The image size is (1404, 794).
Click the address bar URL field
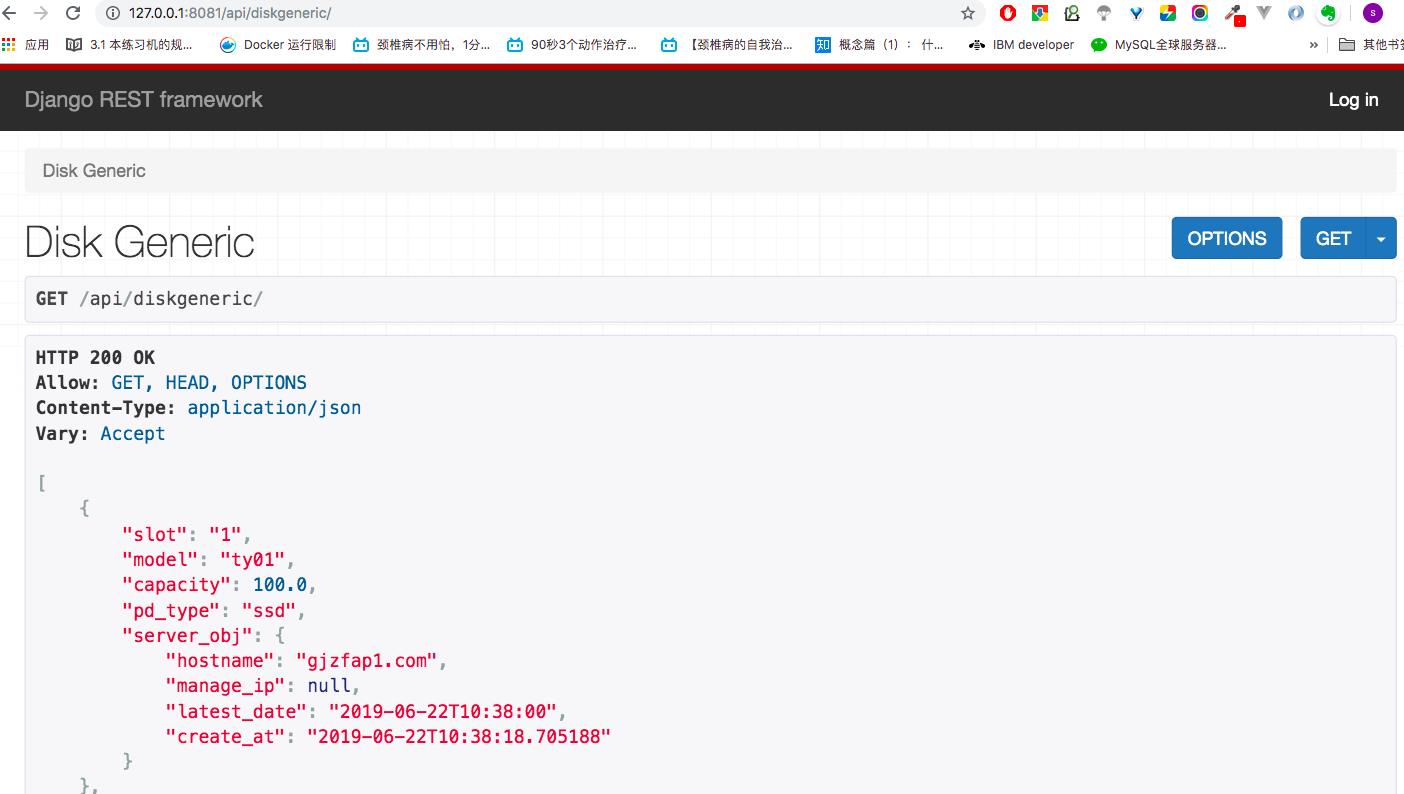[x=540, y=13]
